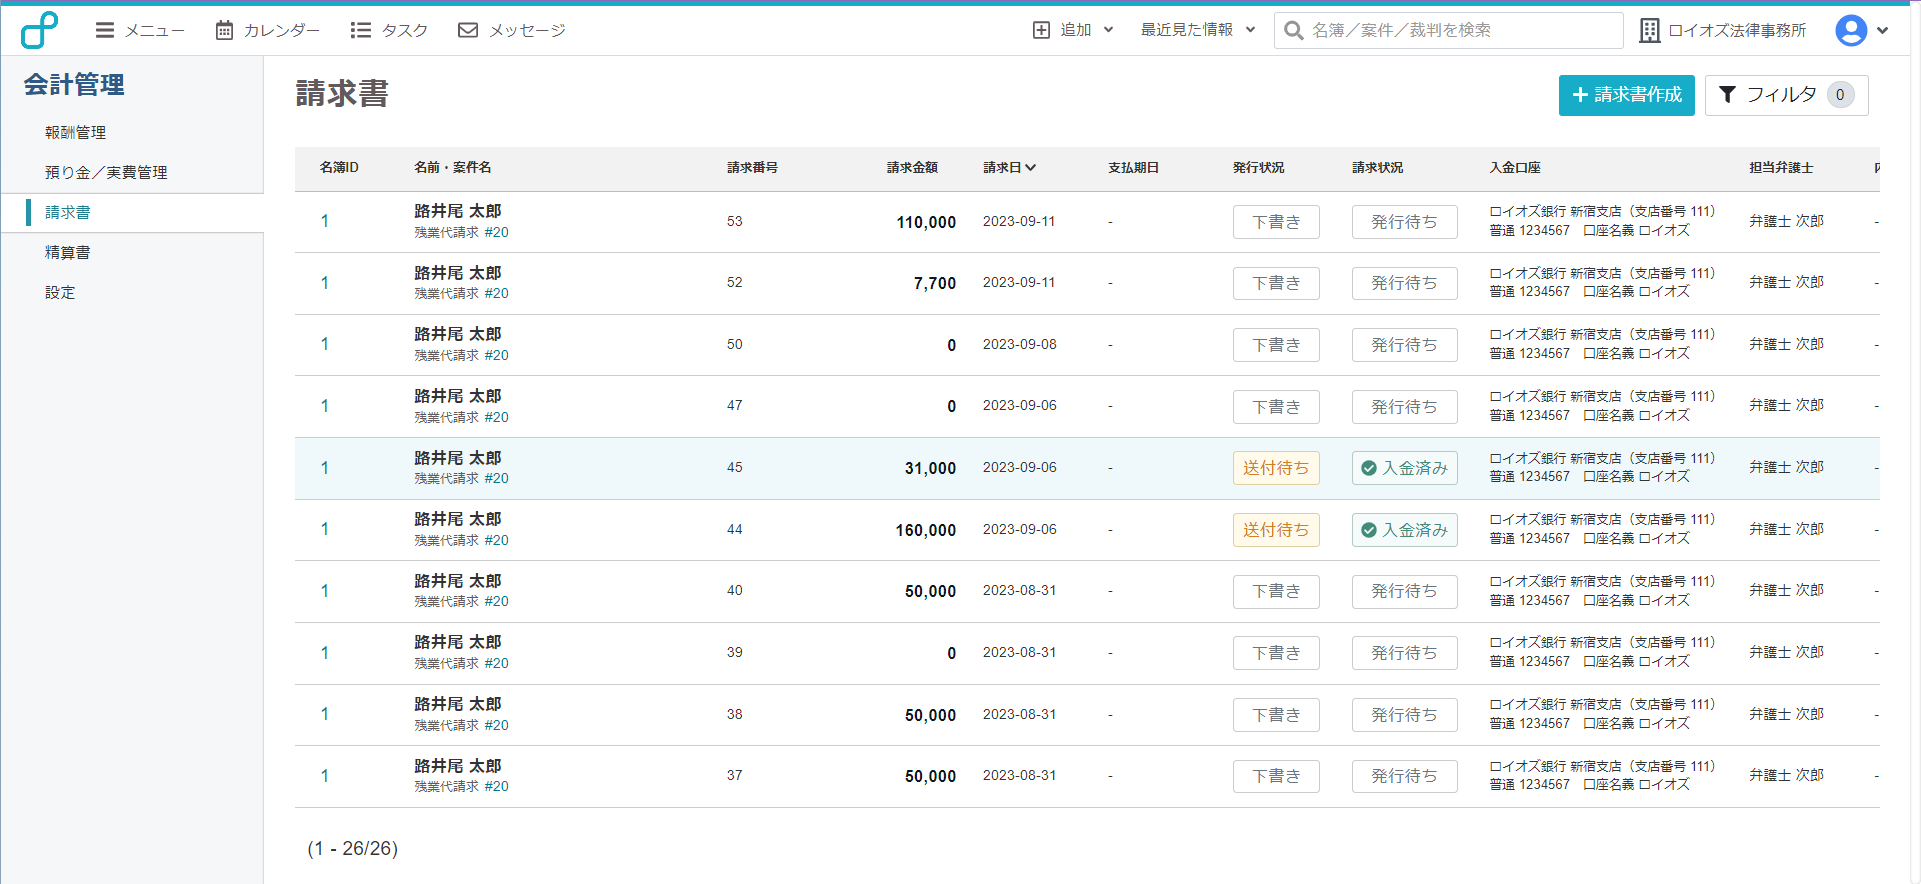
Task: Select 精算書 in the sidebar
Action: point(67,252)
